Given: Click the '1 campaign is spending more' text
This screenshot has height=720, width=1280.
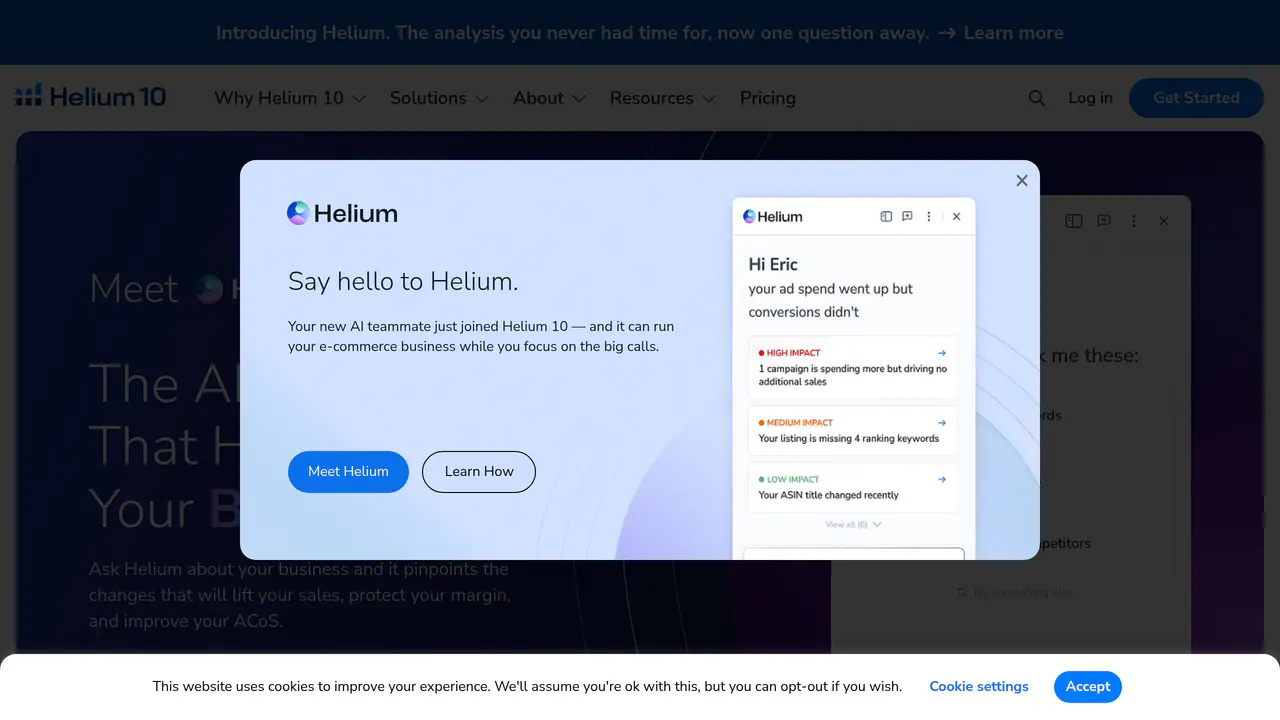Looking at the screenshot, I should (x=853, y=375).
